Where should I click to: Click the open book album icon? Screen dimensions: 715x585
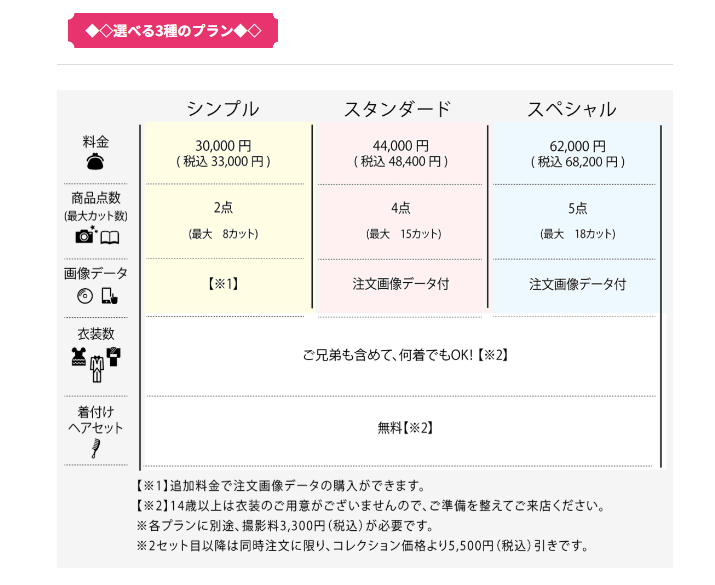[109, 238]
